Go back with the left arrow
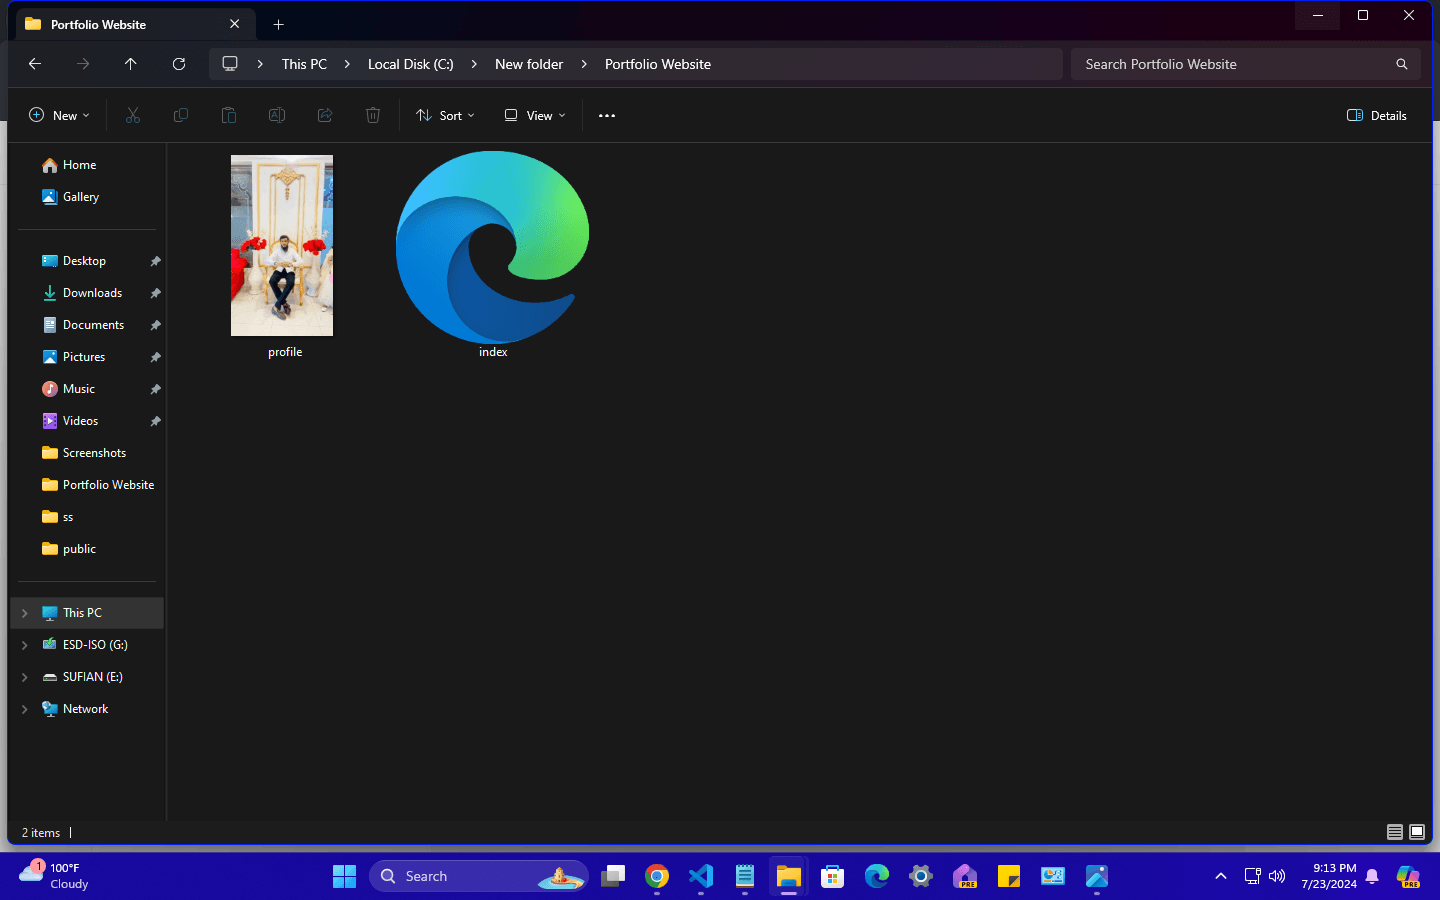This screenshot has width=1440, height=900. tap(35, 64)
